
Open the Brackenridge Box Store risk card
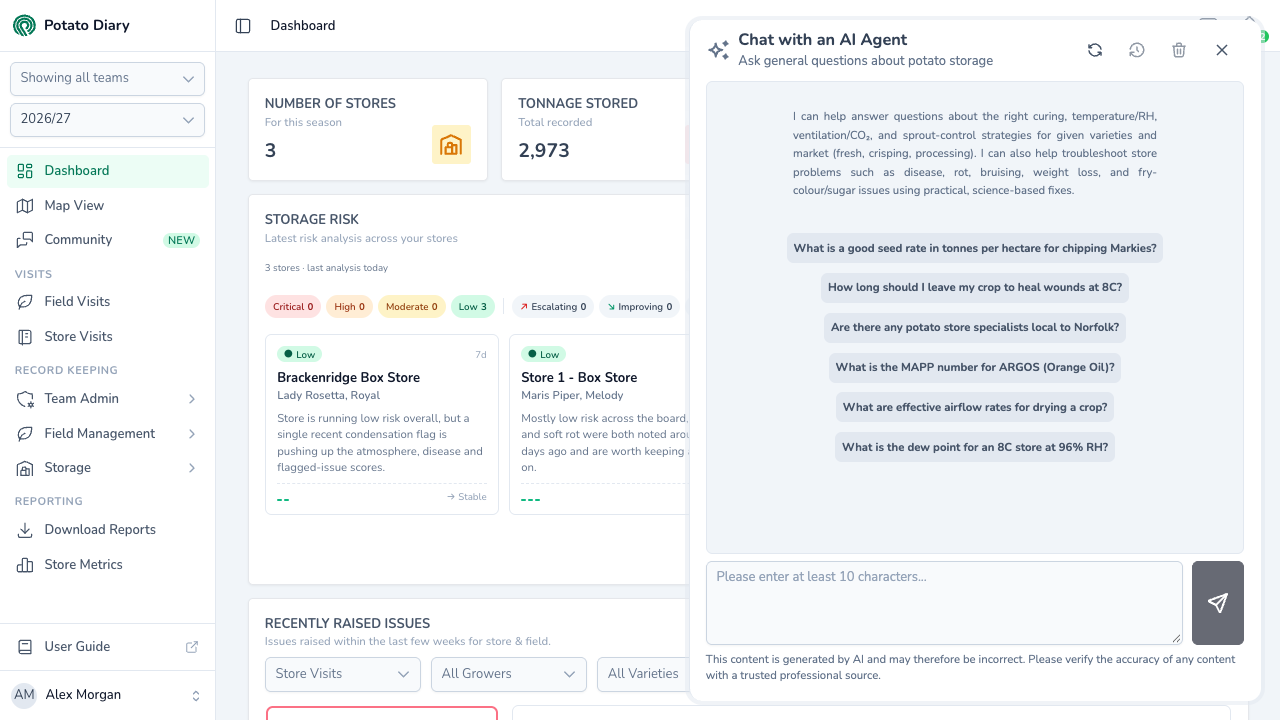[382, 425]
